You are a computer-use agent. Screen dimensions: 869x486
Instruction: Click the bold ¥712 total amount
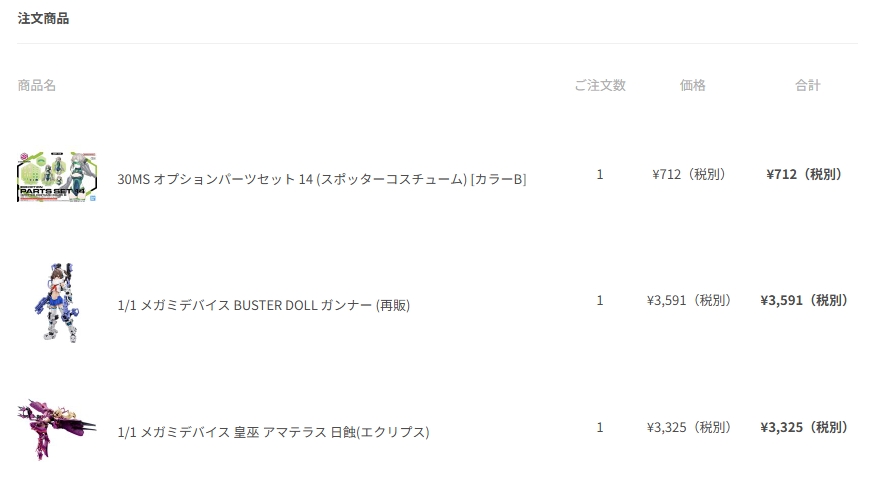(x=804, y=174)
